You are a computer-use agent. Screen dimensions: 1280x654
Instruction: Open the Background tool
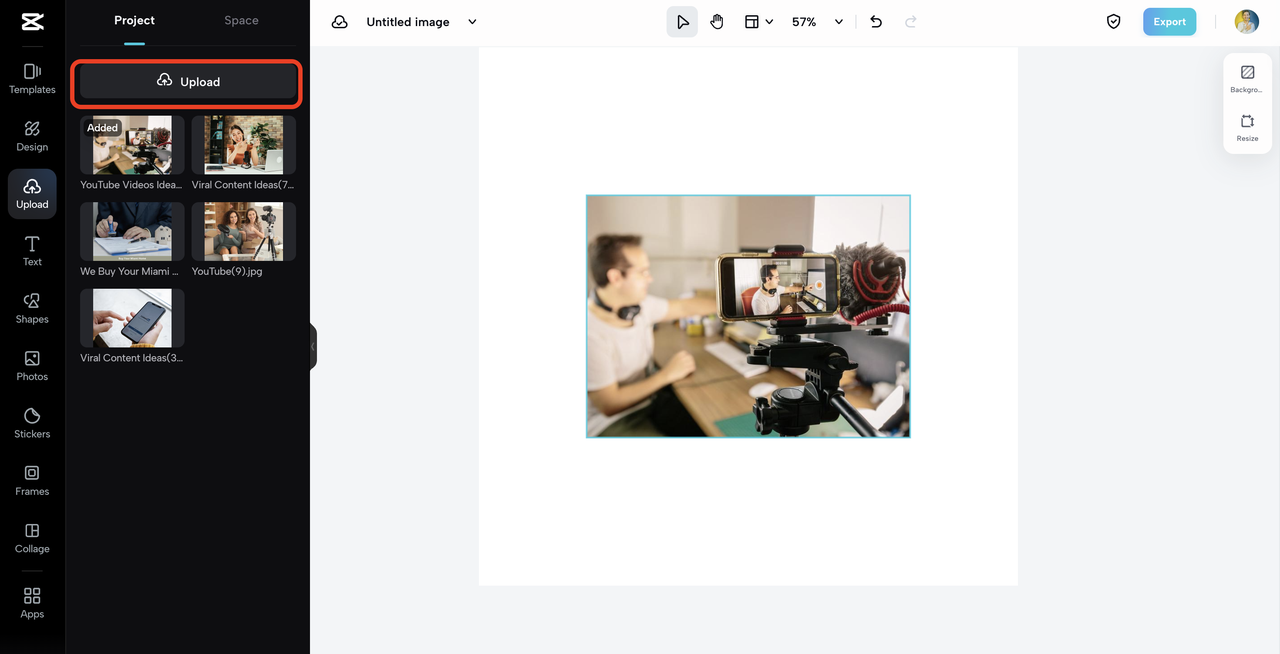pyautogui.click(x=1247, y=79)
